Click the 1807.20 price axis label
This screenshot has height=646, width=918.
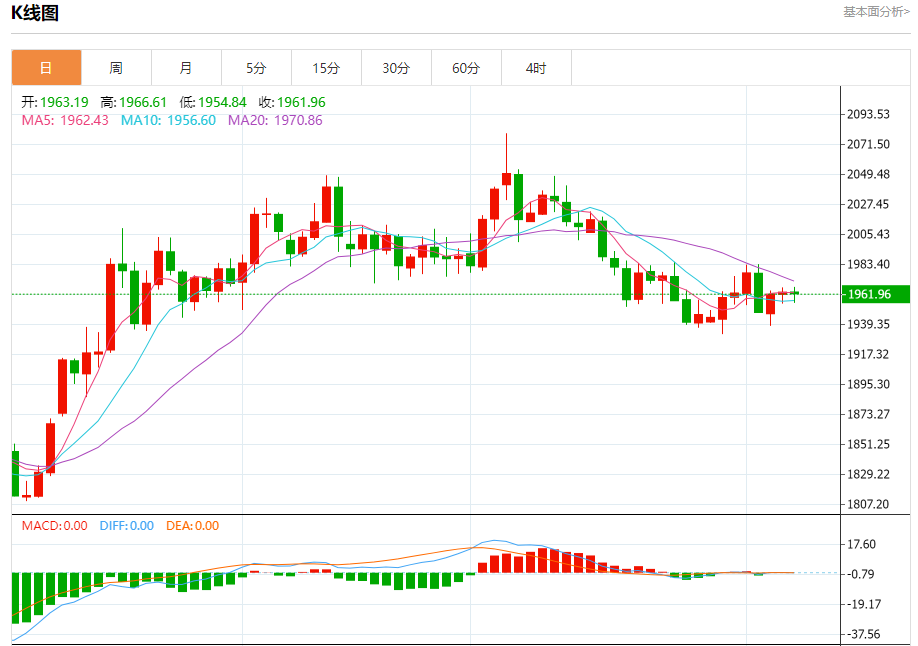(x=868, y=504)
